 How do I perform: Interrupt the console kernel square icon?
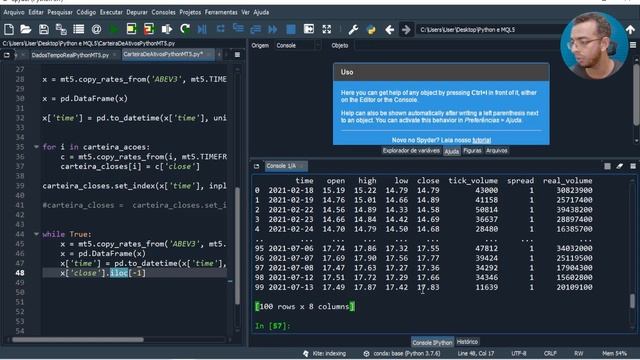607,166
